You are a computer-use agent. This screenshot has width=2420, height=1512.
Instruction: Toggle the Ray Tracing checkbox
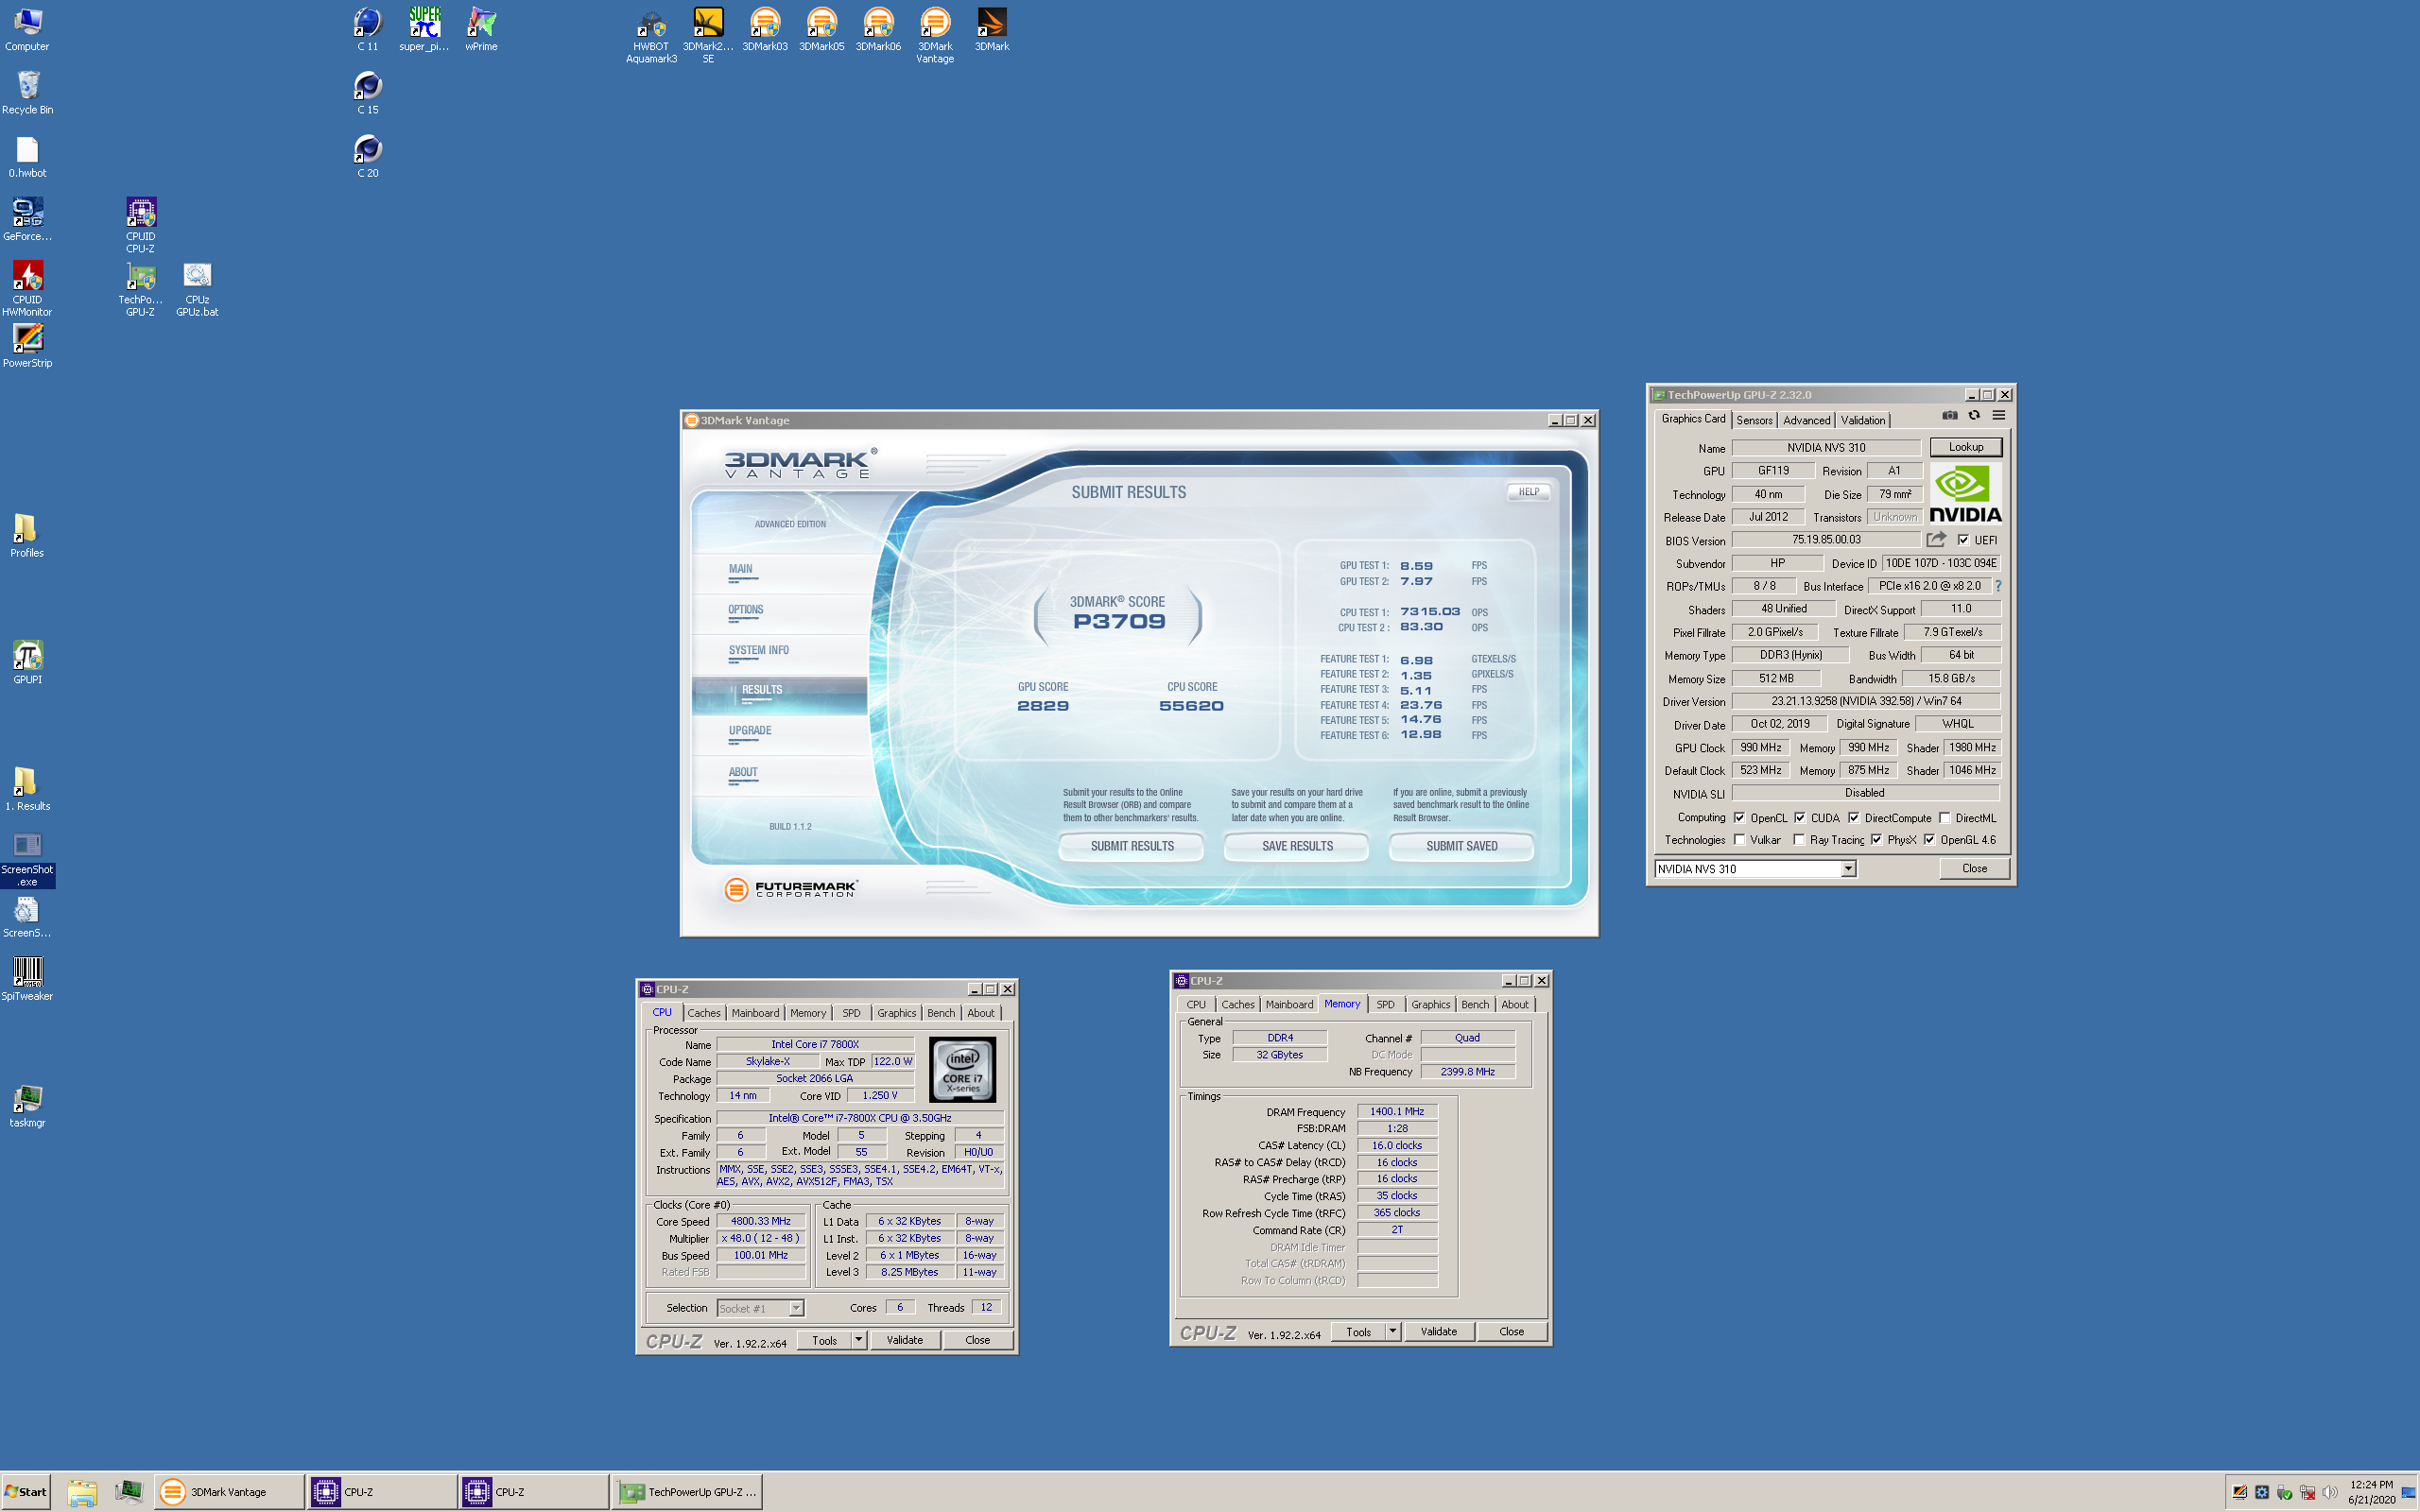click(1799, 840)
